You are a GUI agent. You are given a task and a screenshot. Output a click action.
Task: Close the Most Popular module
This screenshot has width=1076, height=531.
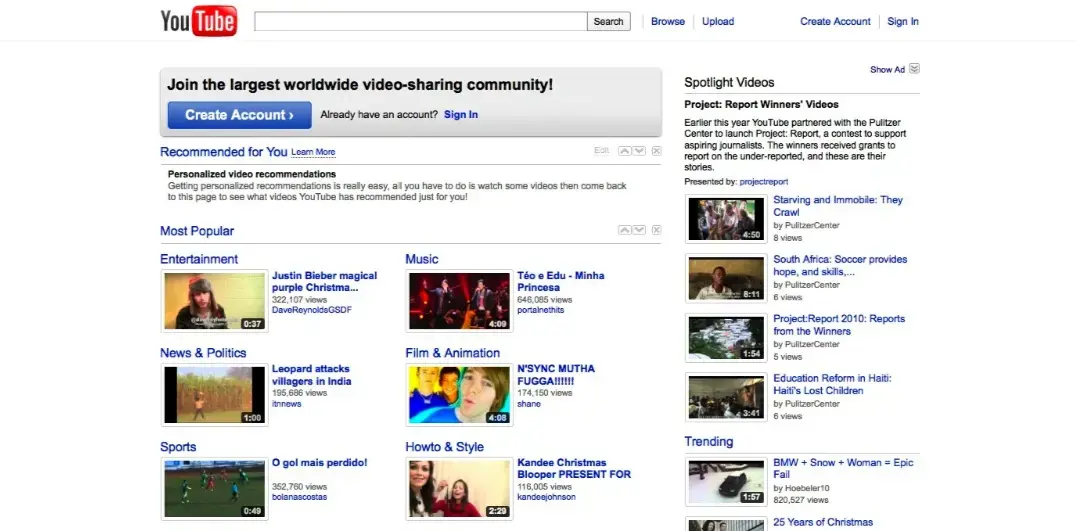pyautogui.click(x=657, y=230)
